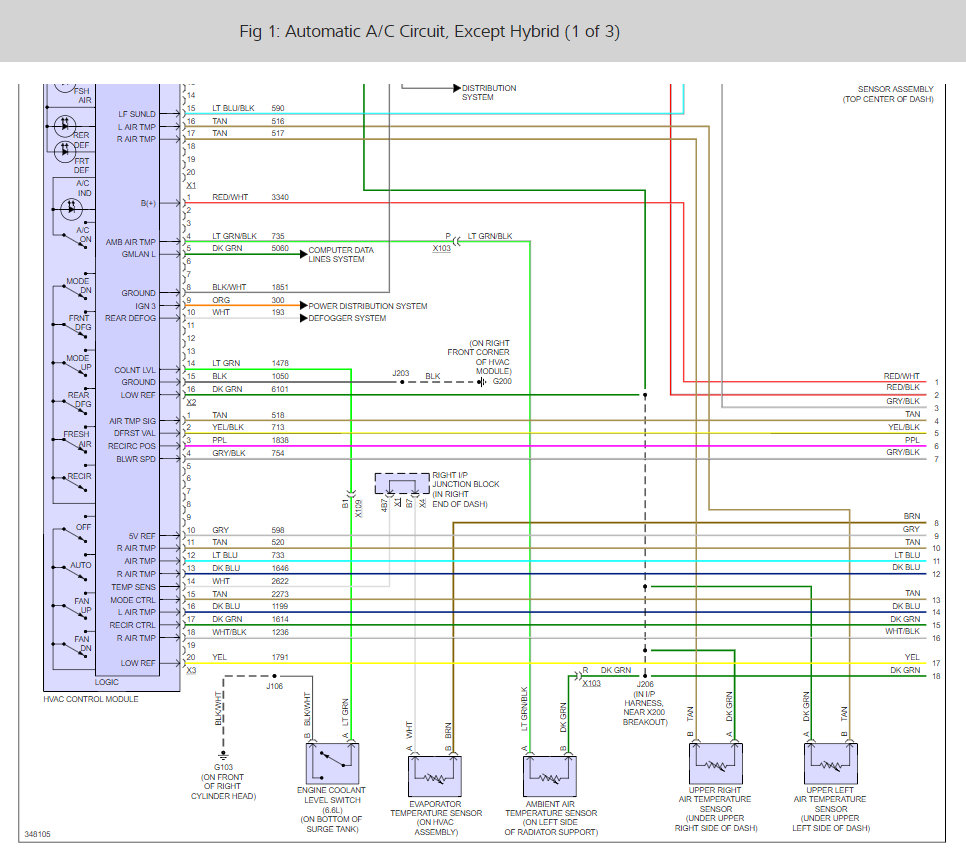Click the 'SENSOR ASSEMBLY (TOP CENTER OF DASH)' label
This screenshot has height=857, width=966.
point(888,94)
